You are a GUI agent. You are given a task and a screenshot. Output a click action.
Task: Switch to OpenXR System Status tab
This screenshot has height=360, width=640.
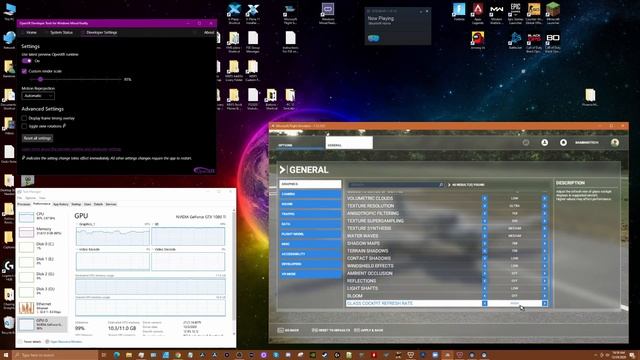(61, 33)
